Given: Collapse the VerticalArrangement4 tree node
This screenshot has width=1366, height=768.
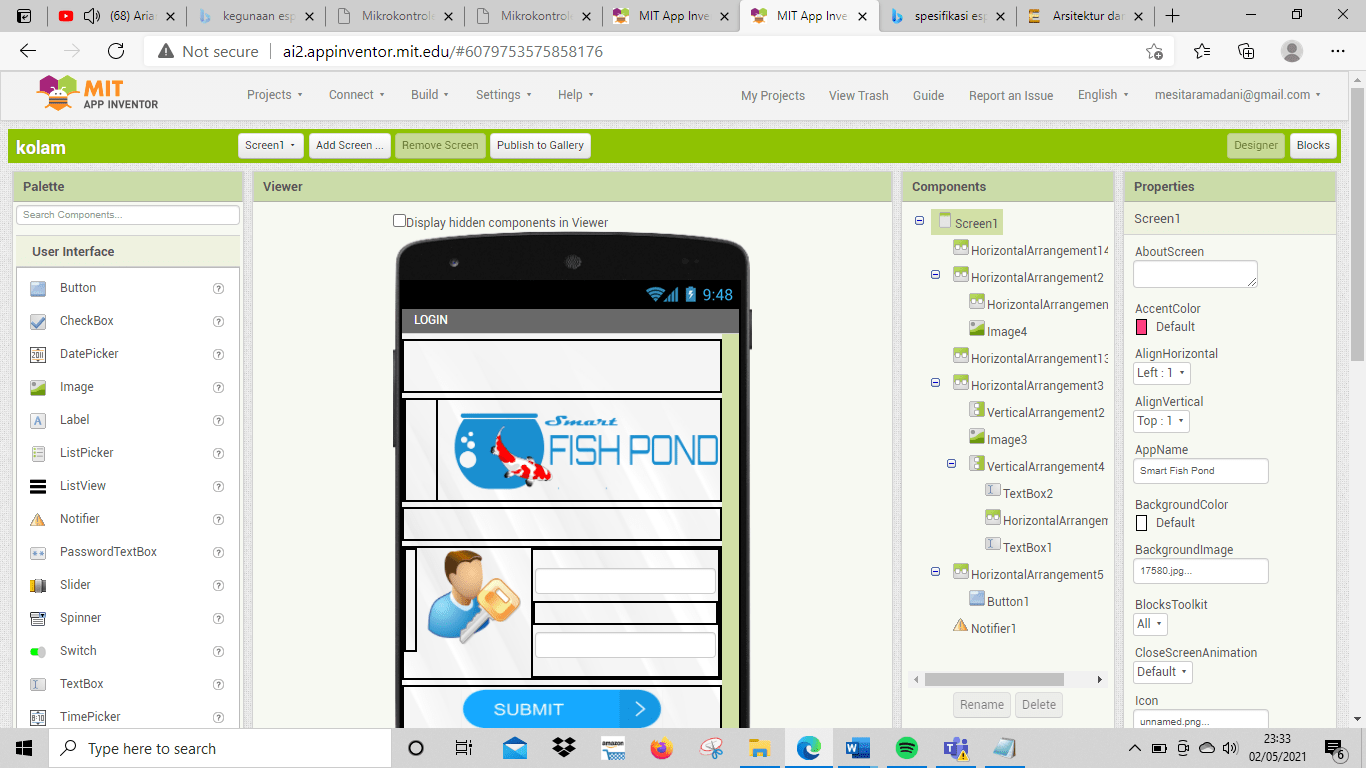Looking at the screenshot, I should pyautogui.click(x=952, y=463).
